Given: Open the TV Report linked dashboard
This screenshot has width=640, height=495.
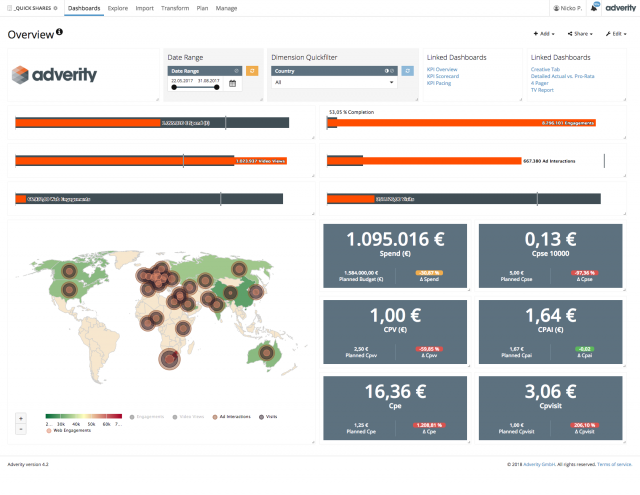Looking at the screenshot, I should pyautogui.click(x=542, y=89).
